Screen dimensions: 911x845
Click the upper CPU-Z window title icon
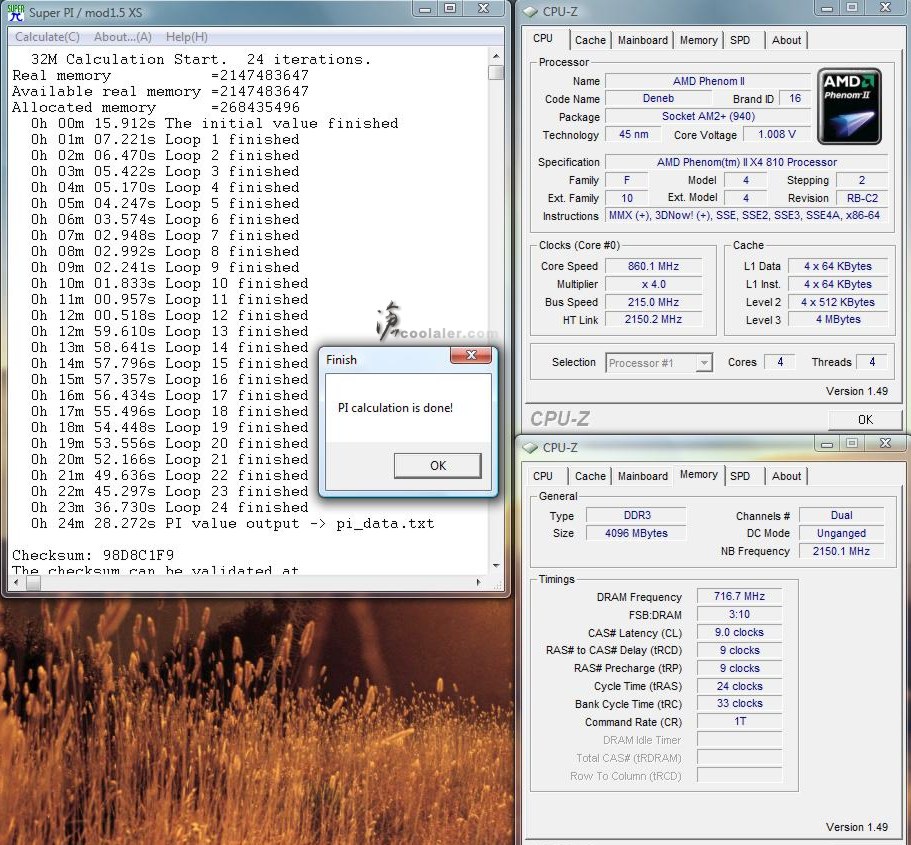[529, 12]
